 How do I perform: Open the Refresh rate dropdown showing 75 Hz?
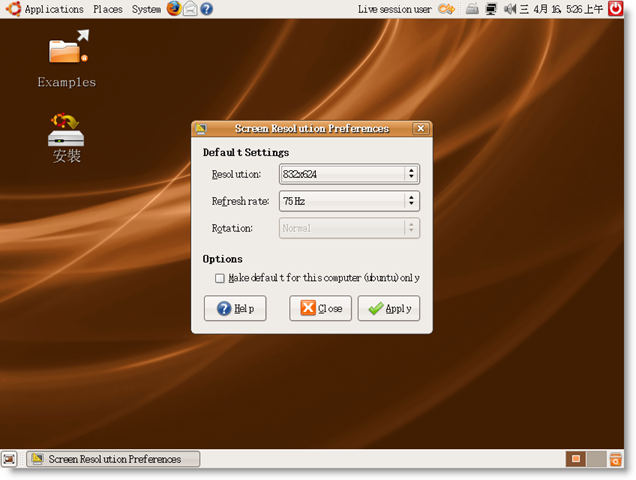349,201
